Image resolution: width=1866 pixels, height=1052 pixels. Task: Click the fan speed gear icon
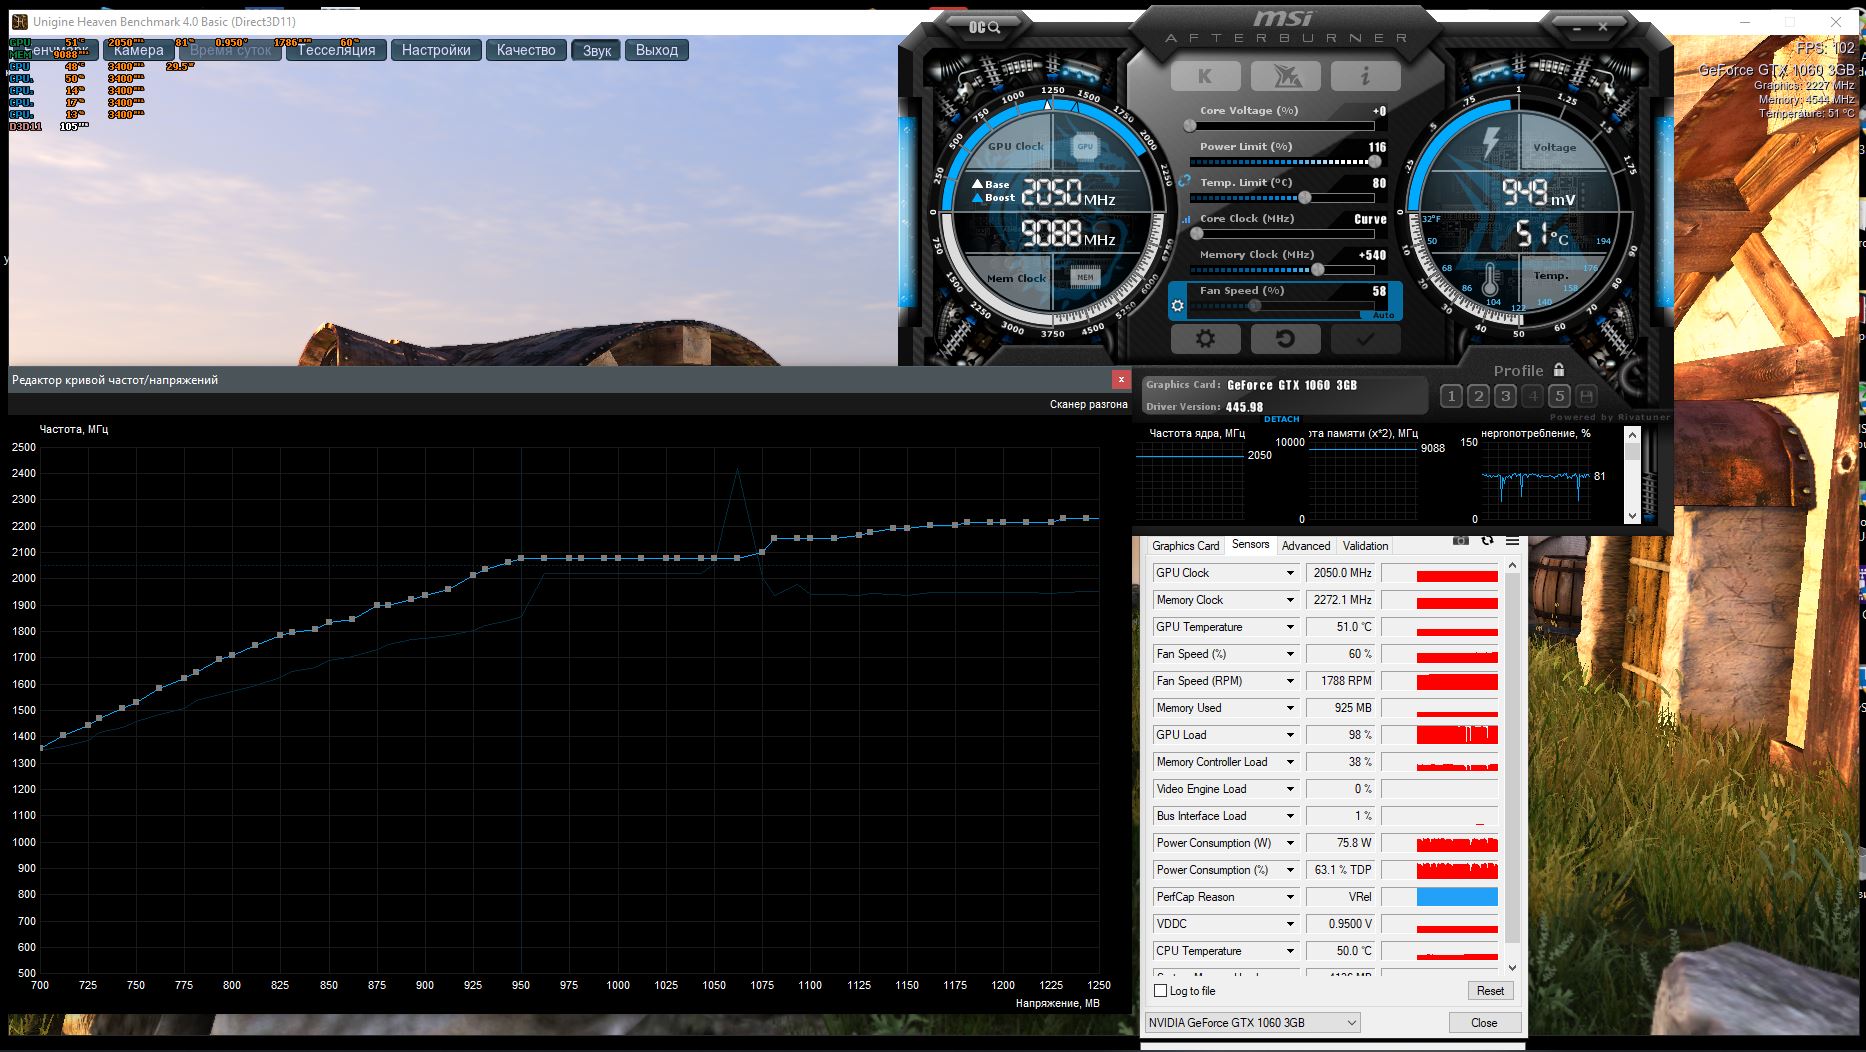[x=1177, y=306]
